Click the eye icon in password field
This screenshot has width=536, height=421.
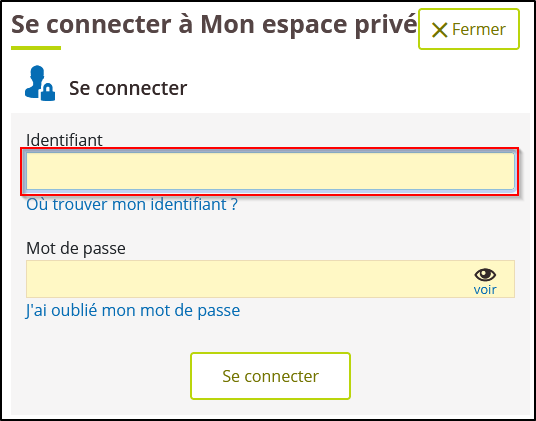tap(485, 274)
